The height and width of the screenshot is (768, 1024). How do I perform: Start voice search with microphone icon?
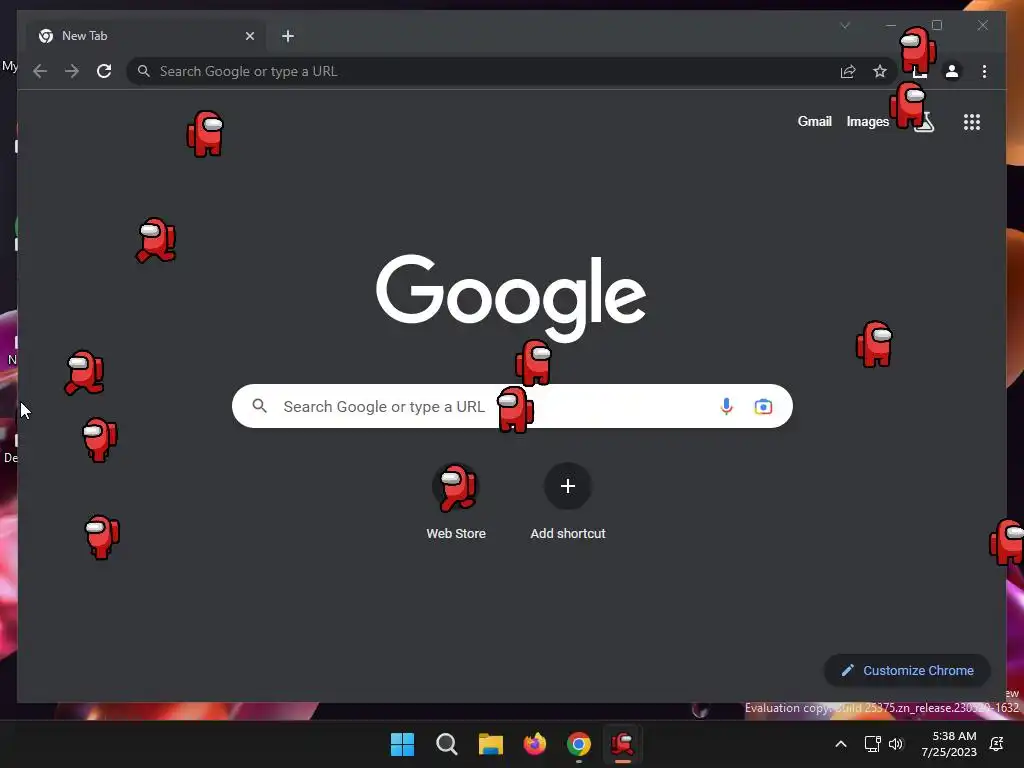(726, 406)
